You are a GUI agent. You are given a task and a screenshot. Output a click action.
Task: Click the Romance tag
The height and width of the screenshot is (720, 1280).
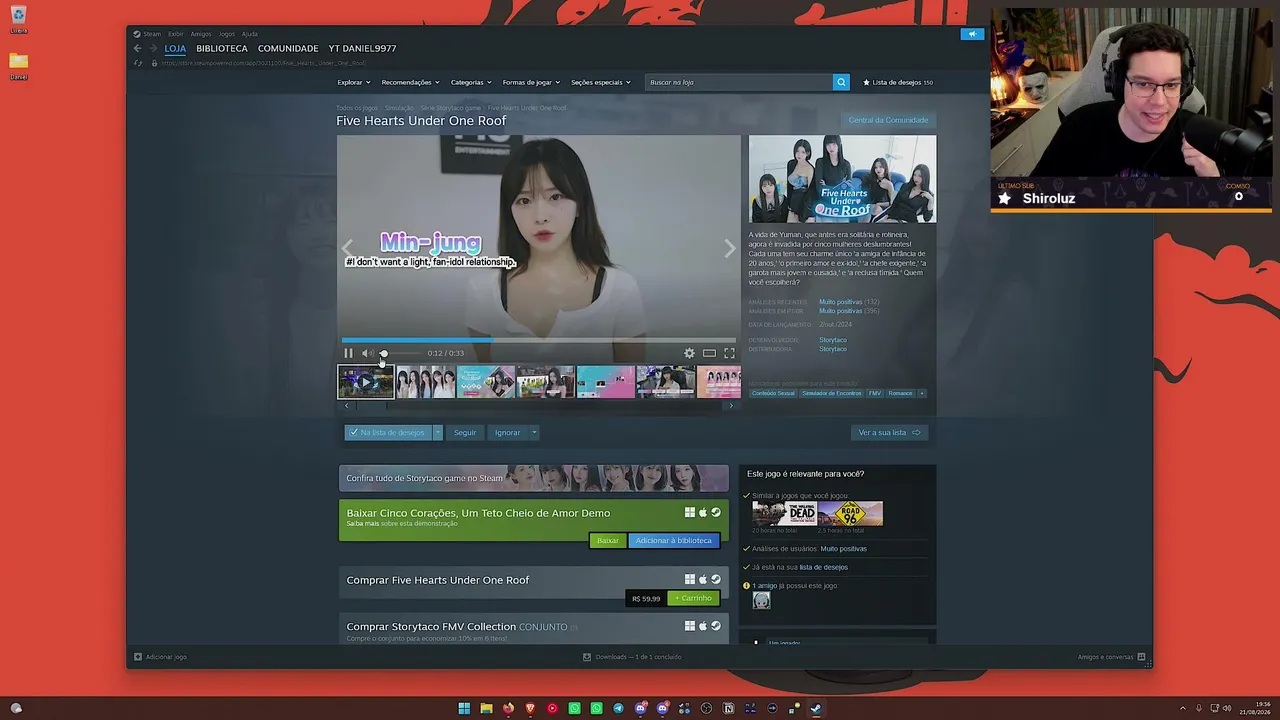point(900,393)
